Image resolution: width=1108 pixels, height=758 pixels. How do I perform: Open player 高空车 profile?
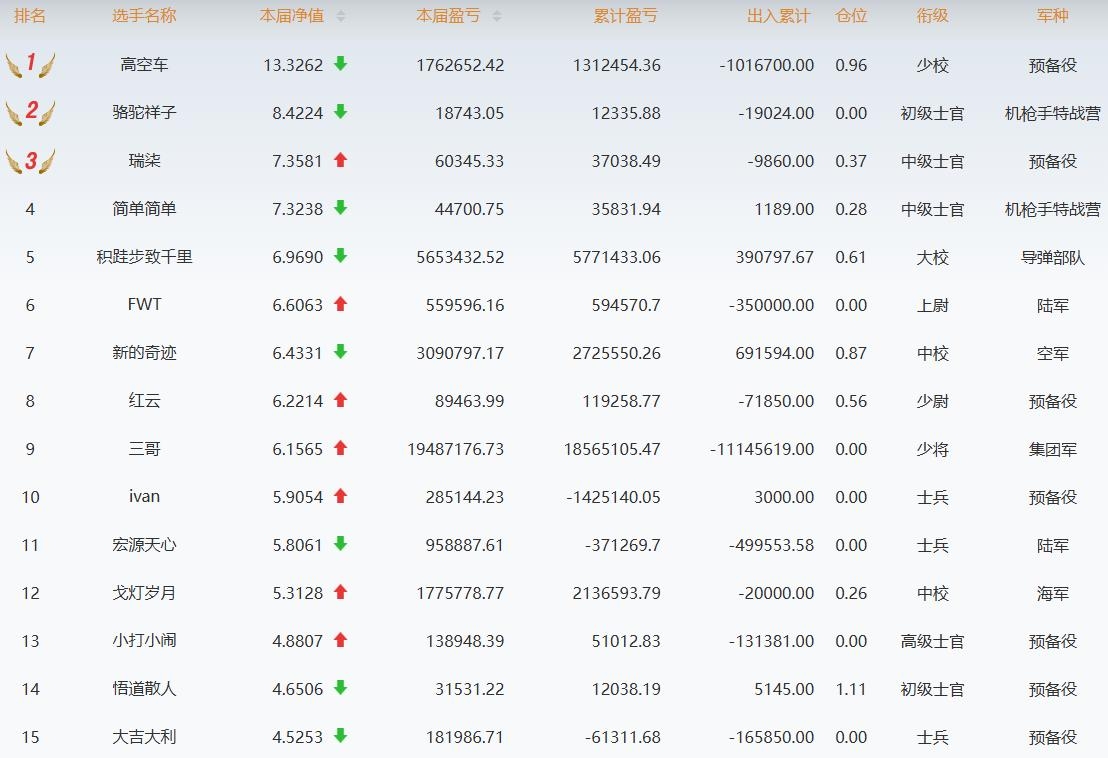click(x=144, y=65)
